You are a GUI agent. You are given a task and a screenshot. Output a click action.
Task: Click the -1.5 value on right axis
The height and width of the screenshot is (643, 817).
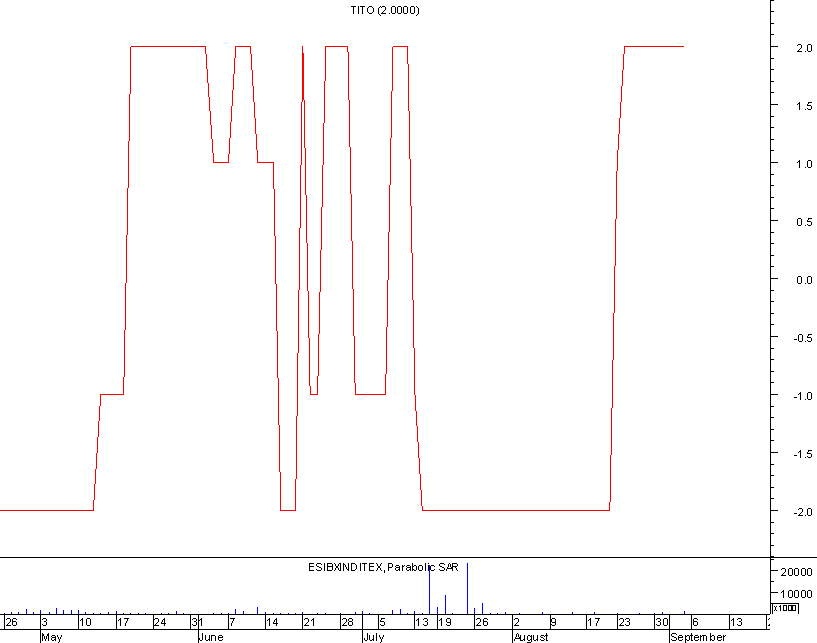(x=802, y=454)
